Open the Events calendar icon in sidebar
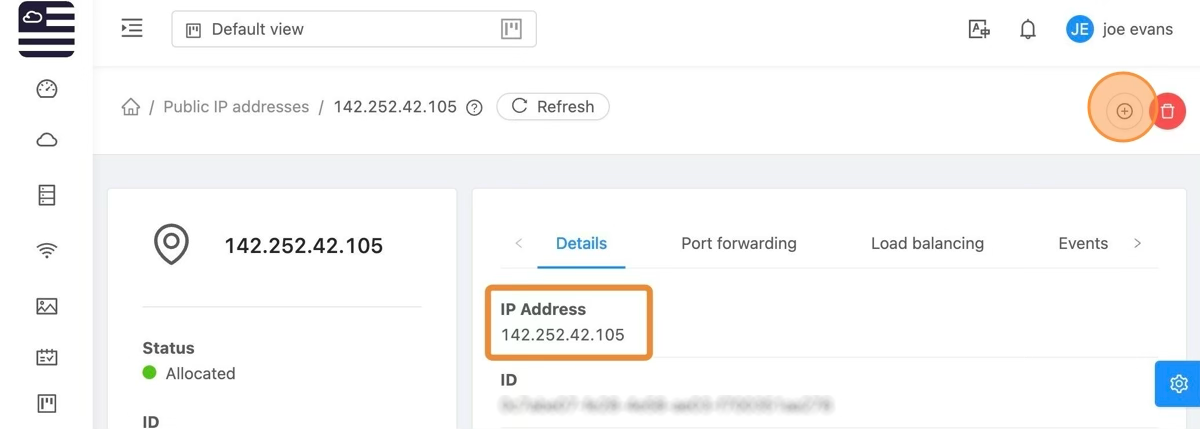1200x429 pixels. click(47, 356)
